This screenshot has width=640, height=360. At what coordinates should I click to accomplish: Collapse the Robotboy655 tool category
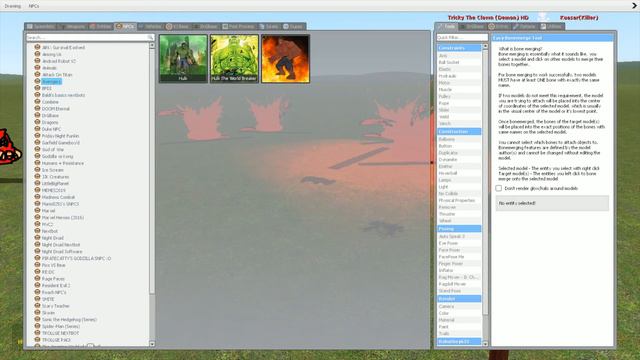pyautogui.click(x=459, y=341)
